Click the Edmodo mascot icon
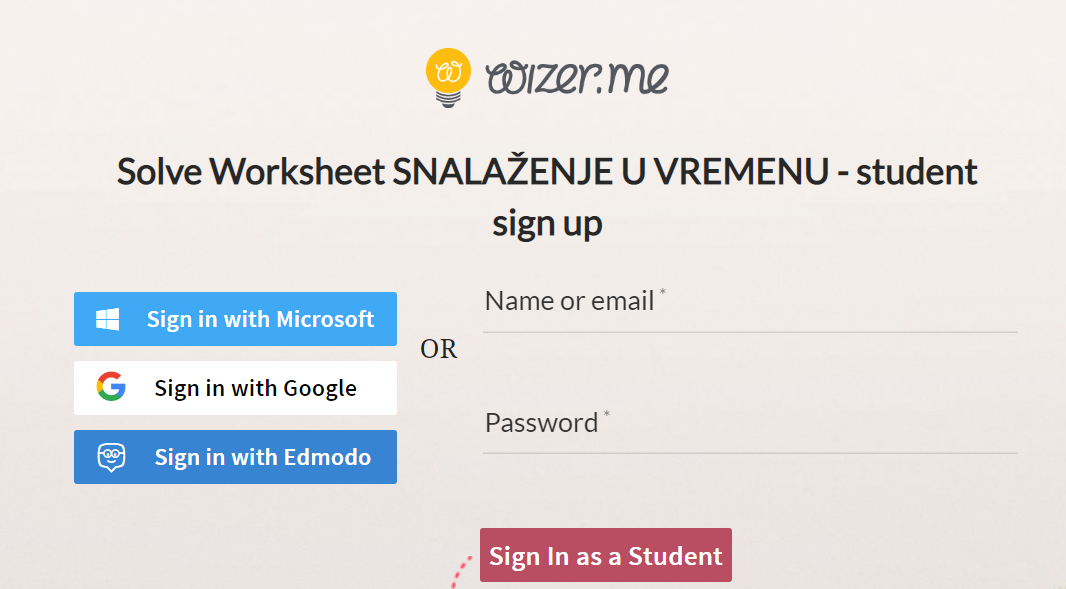This screenshot has width=1066, height=589. (x=111, y=457)
